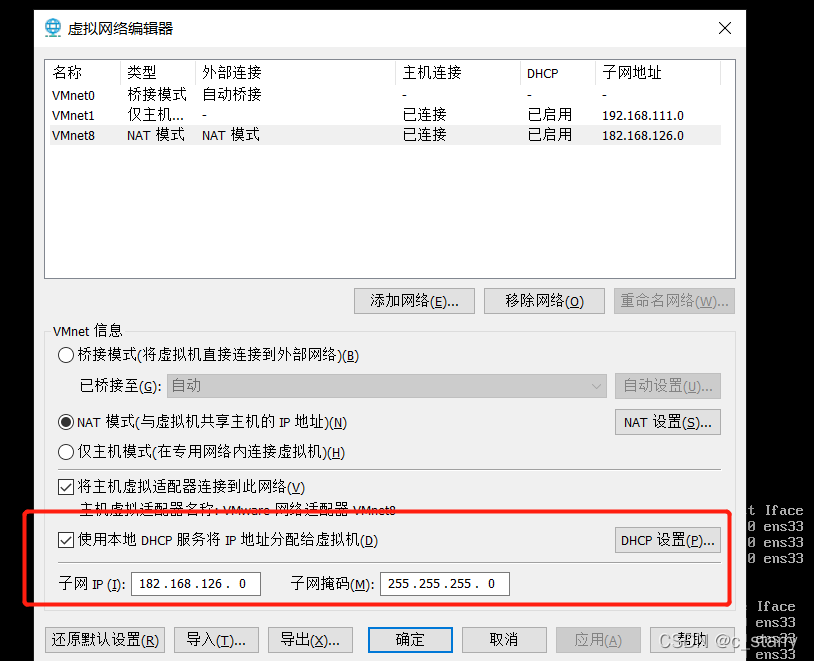This screenshot has width=814, height=661.
Task: Click 自动设置(U)... button
Action: point(668,386)
